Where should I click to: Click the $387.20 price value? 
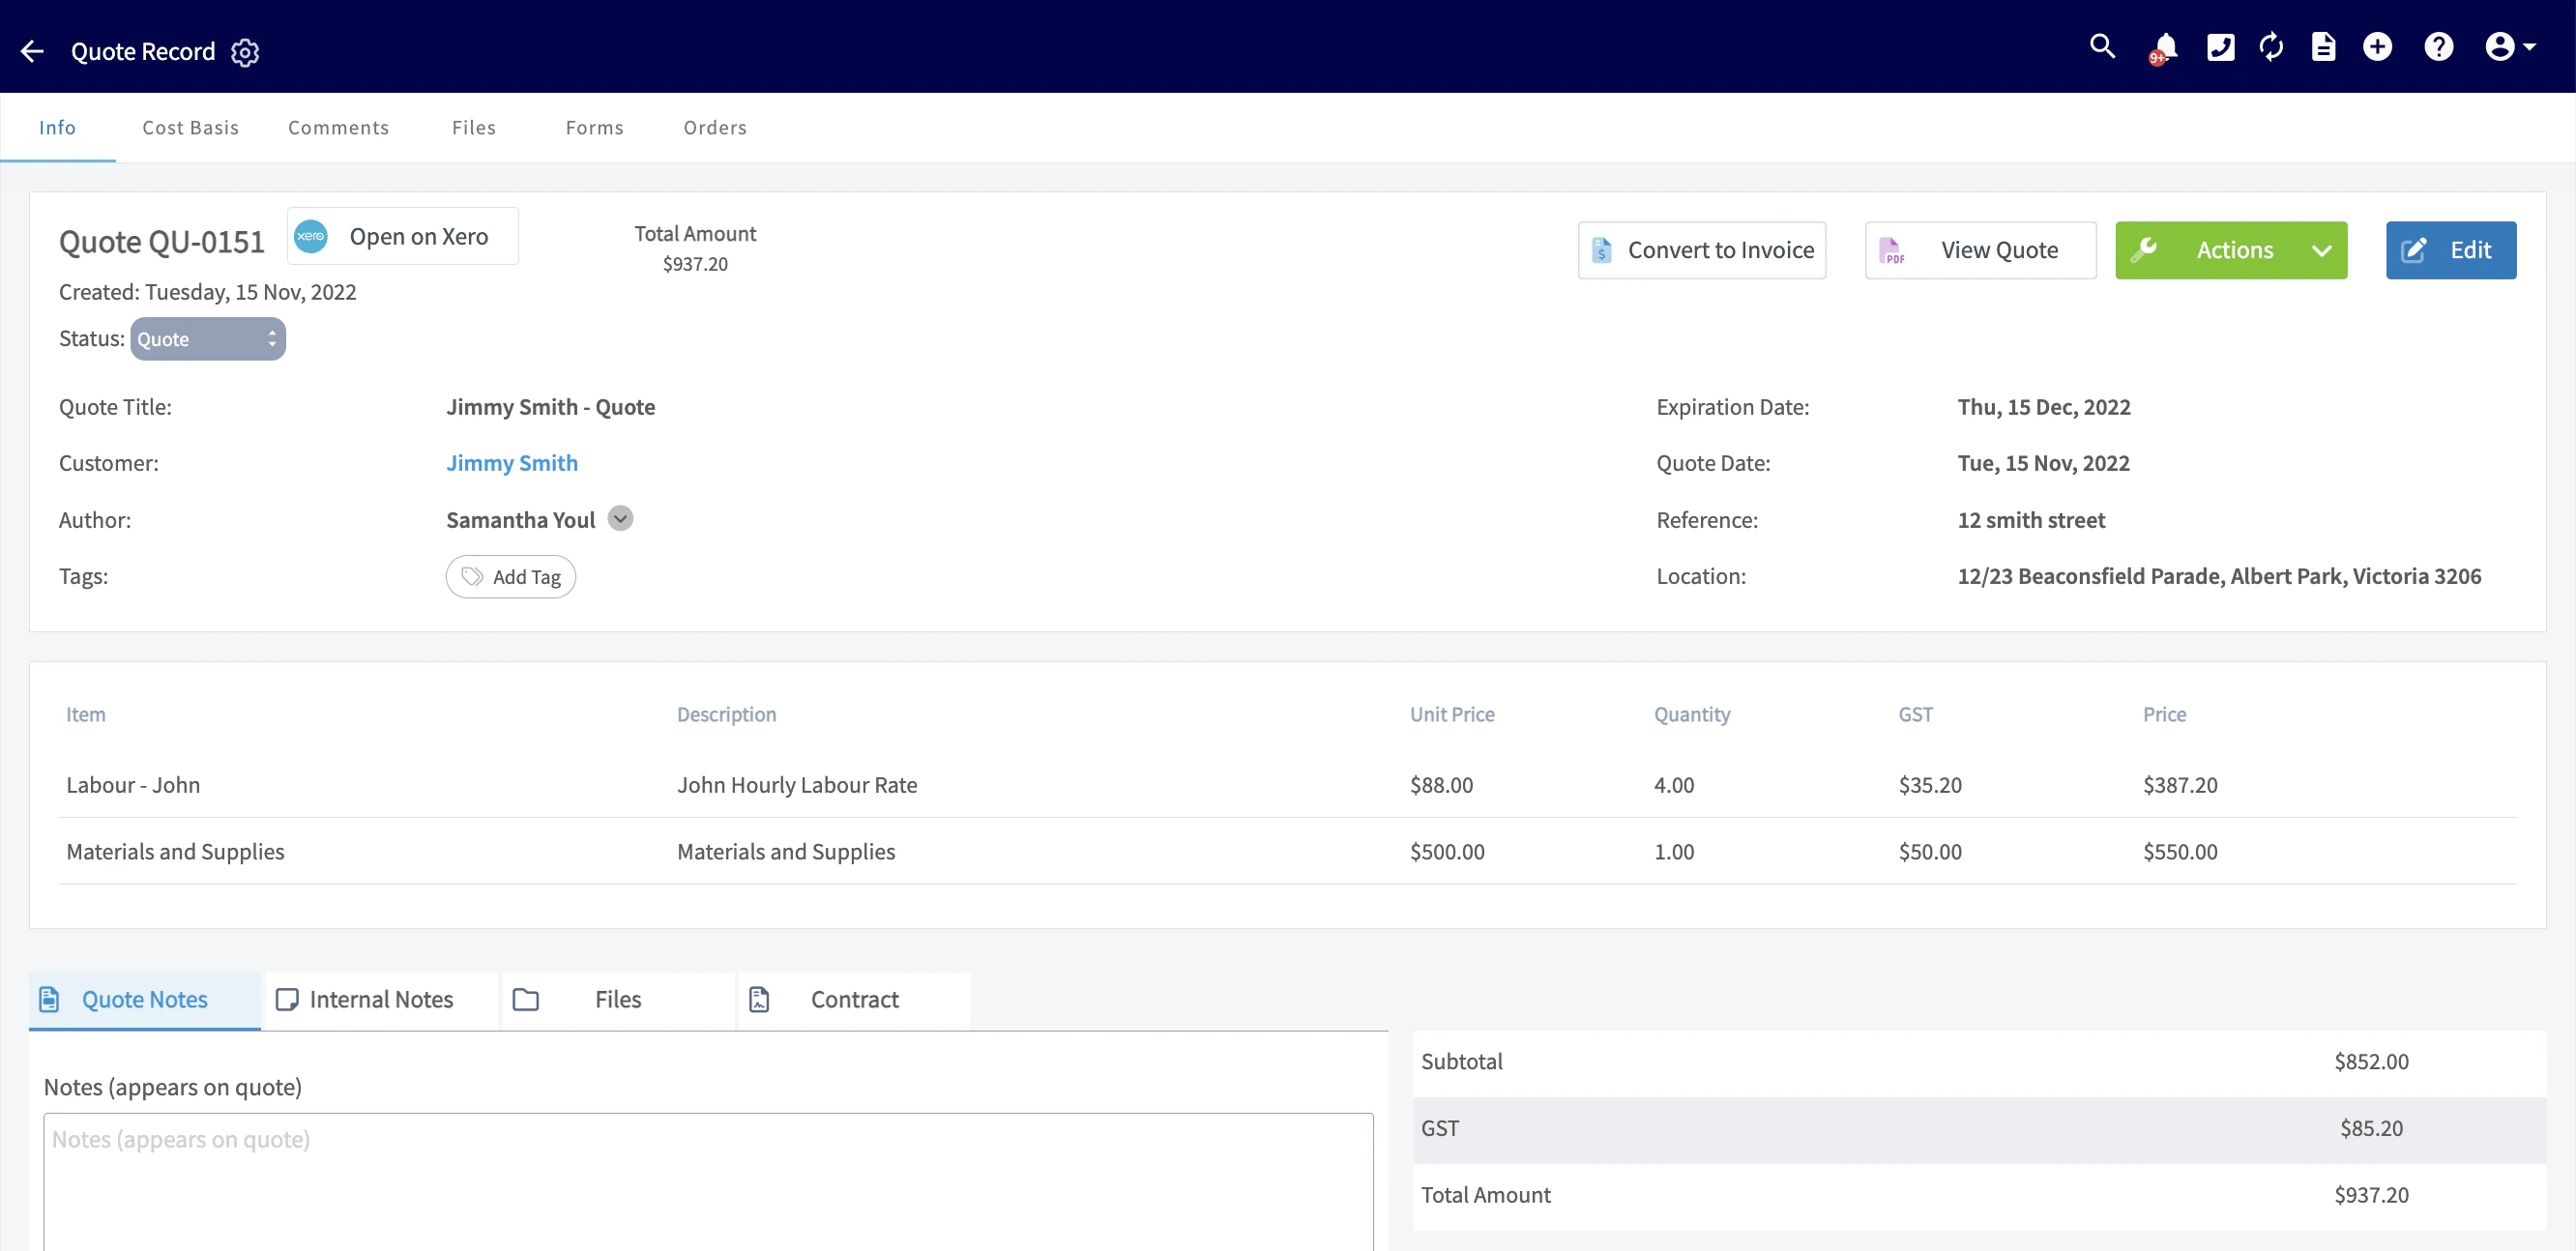[2180, 785]
